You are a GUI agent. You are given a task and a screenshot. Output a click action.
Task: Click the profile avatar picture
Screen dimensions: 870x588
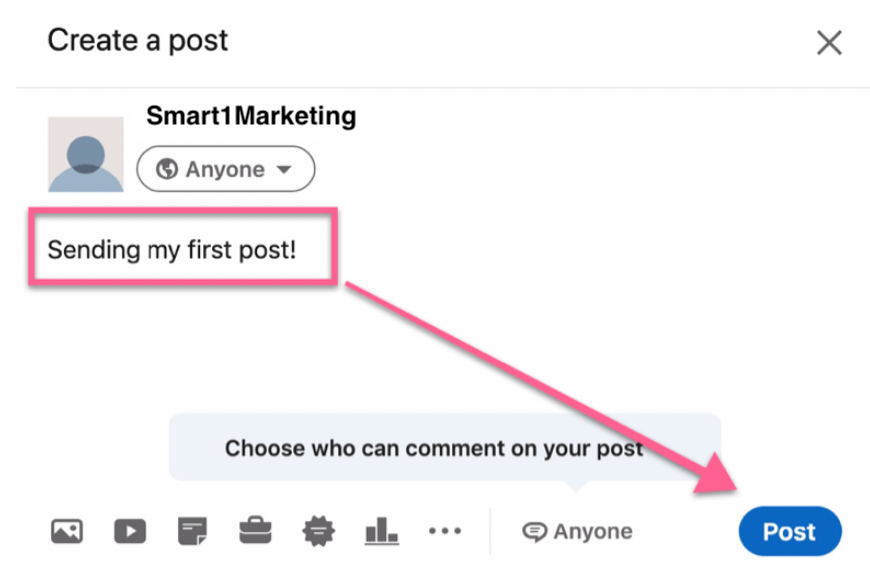(x=86, y=154)
